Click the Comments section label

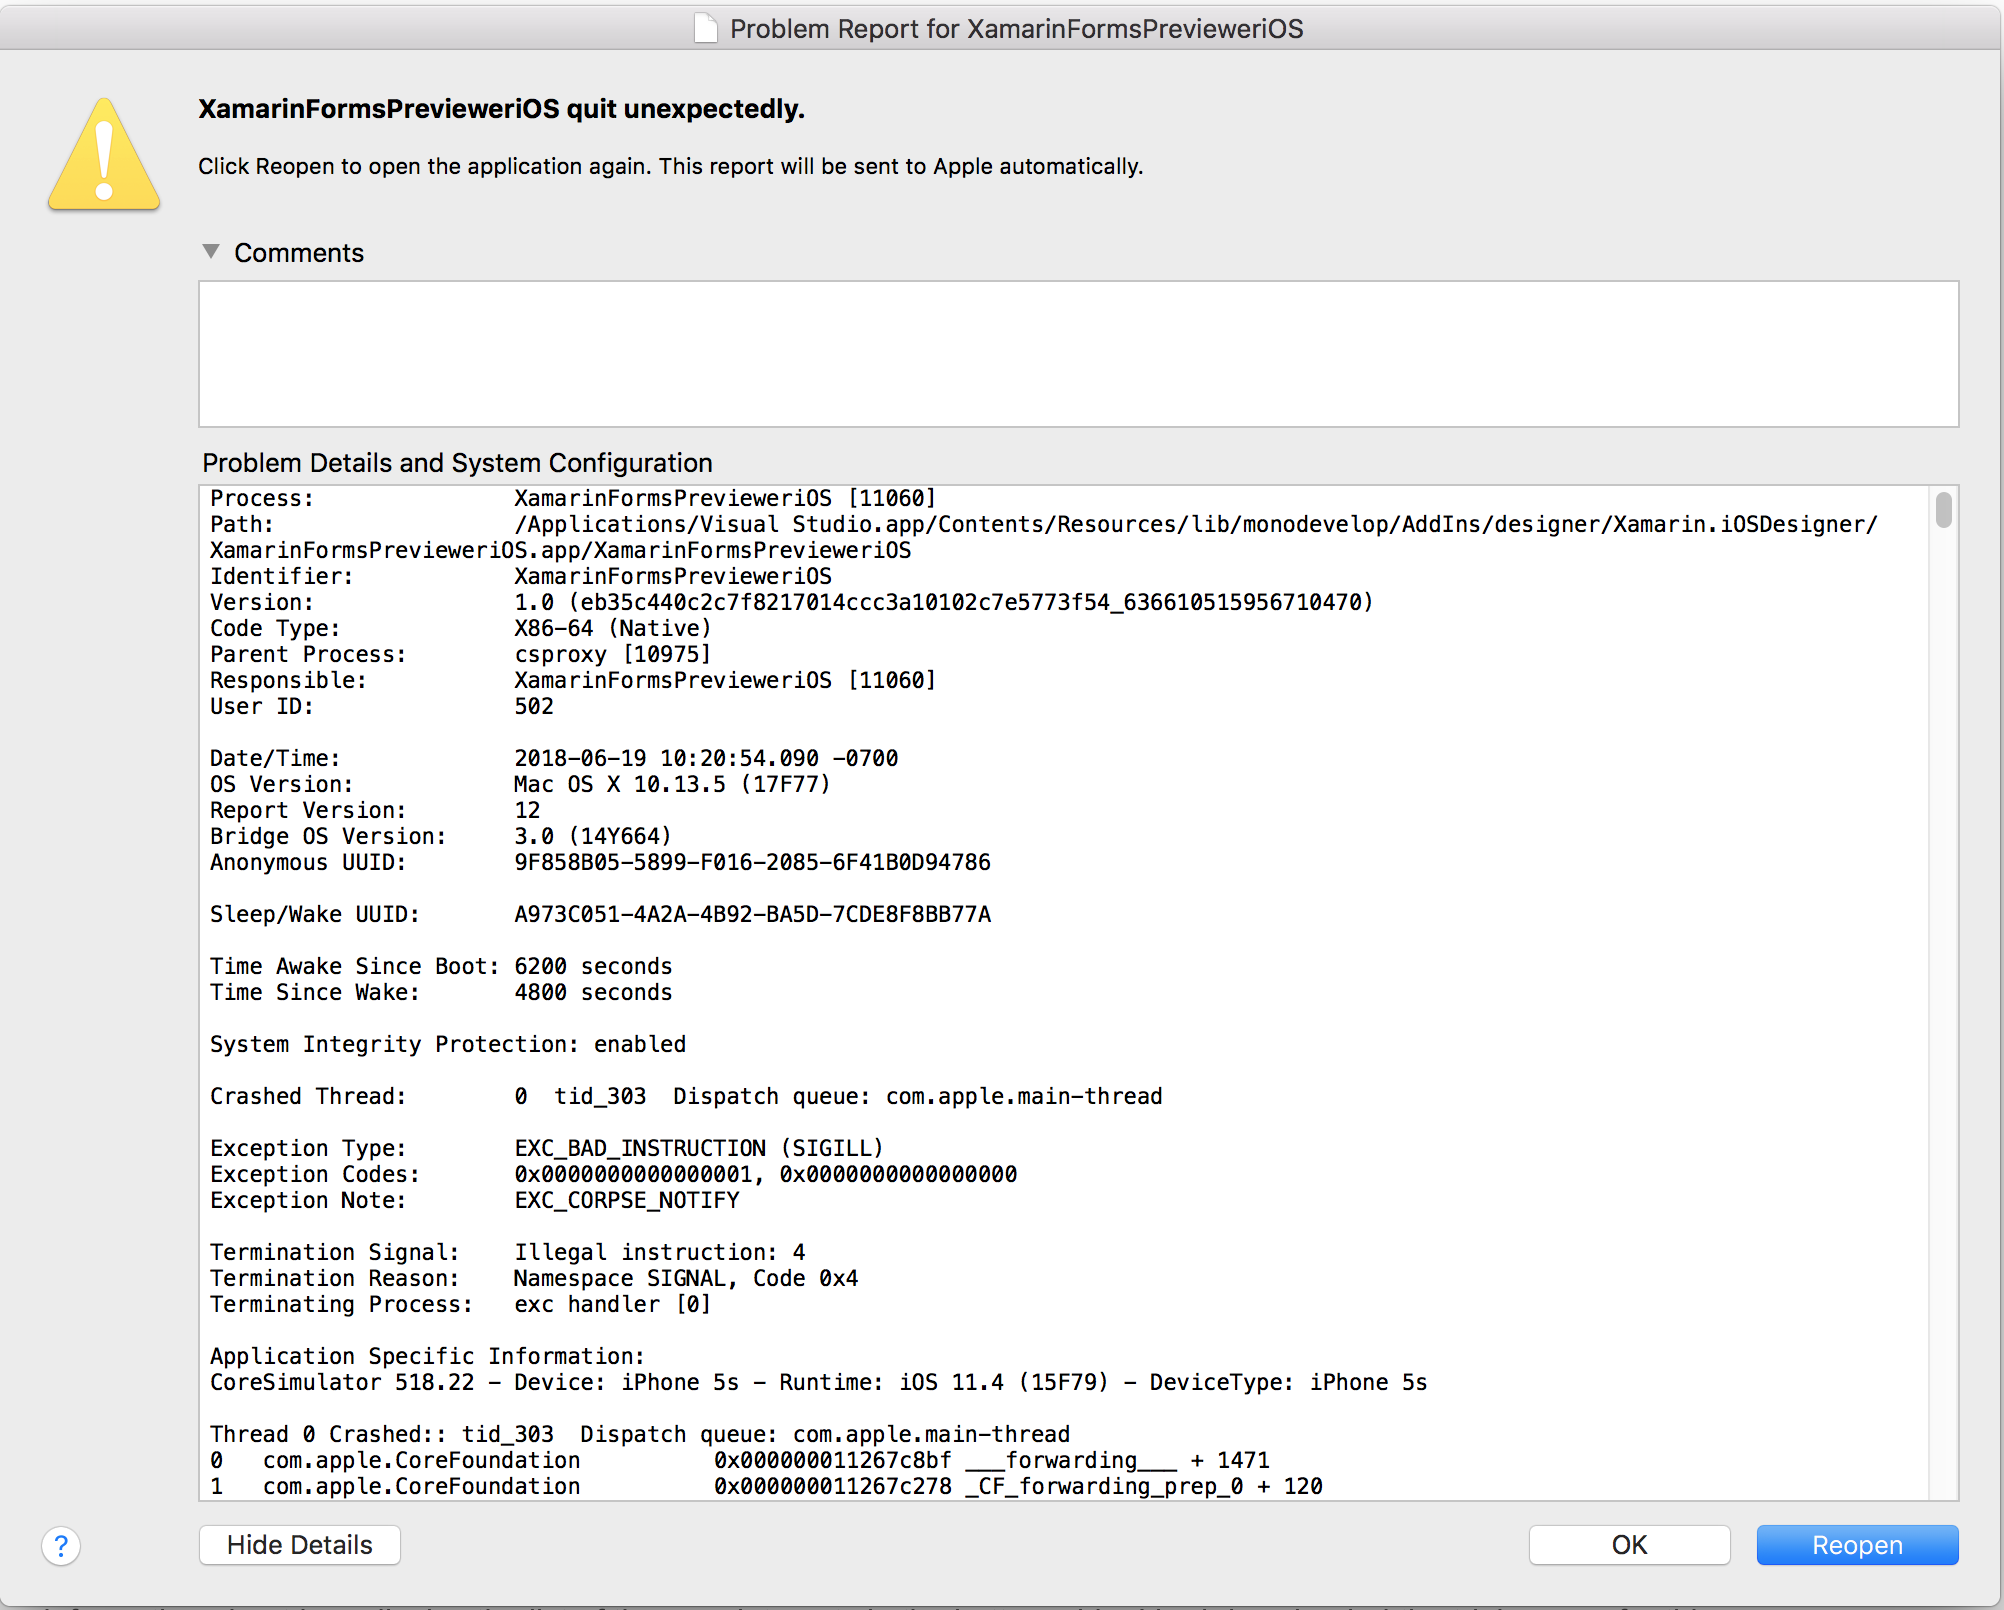298,253
